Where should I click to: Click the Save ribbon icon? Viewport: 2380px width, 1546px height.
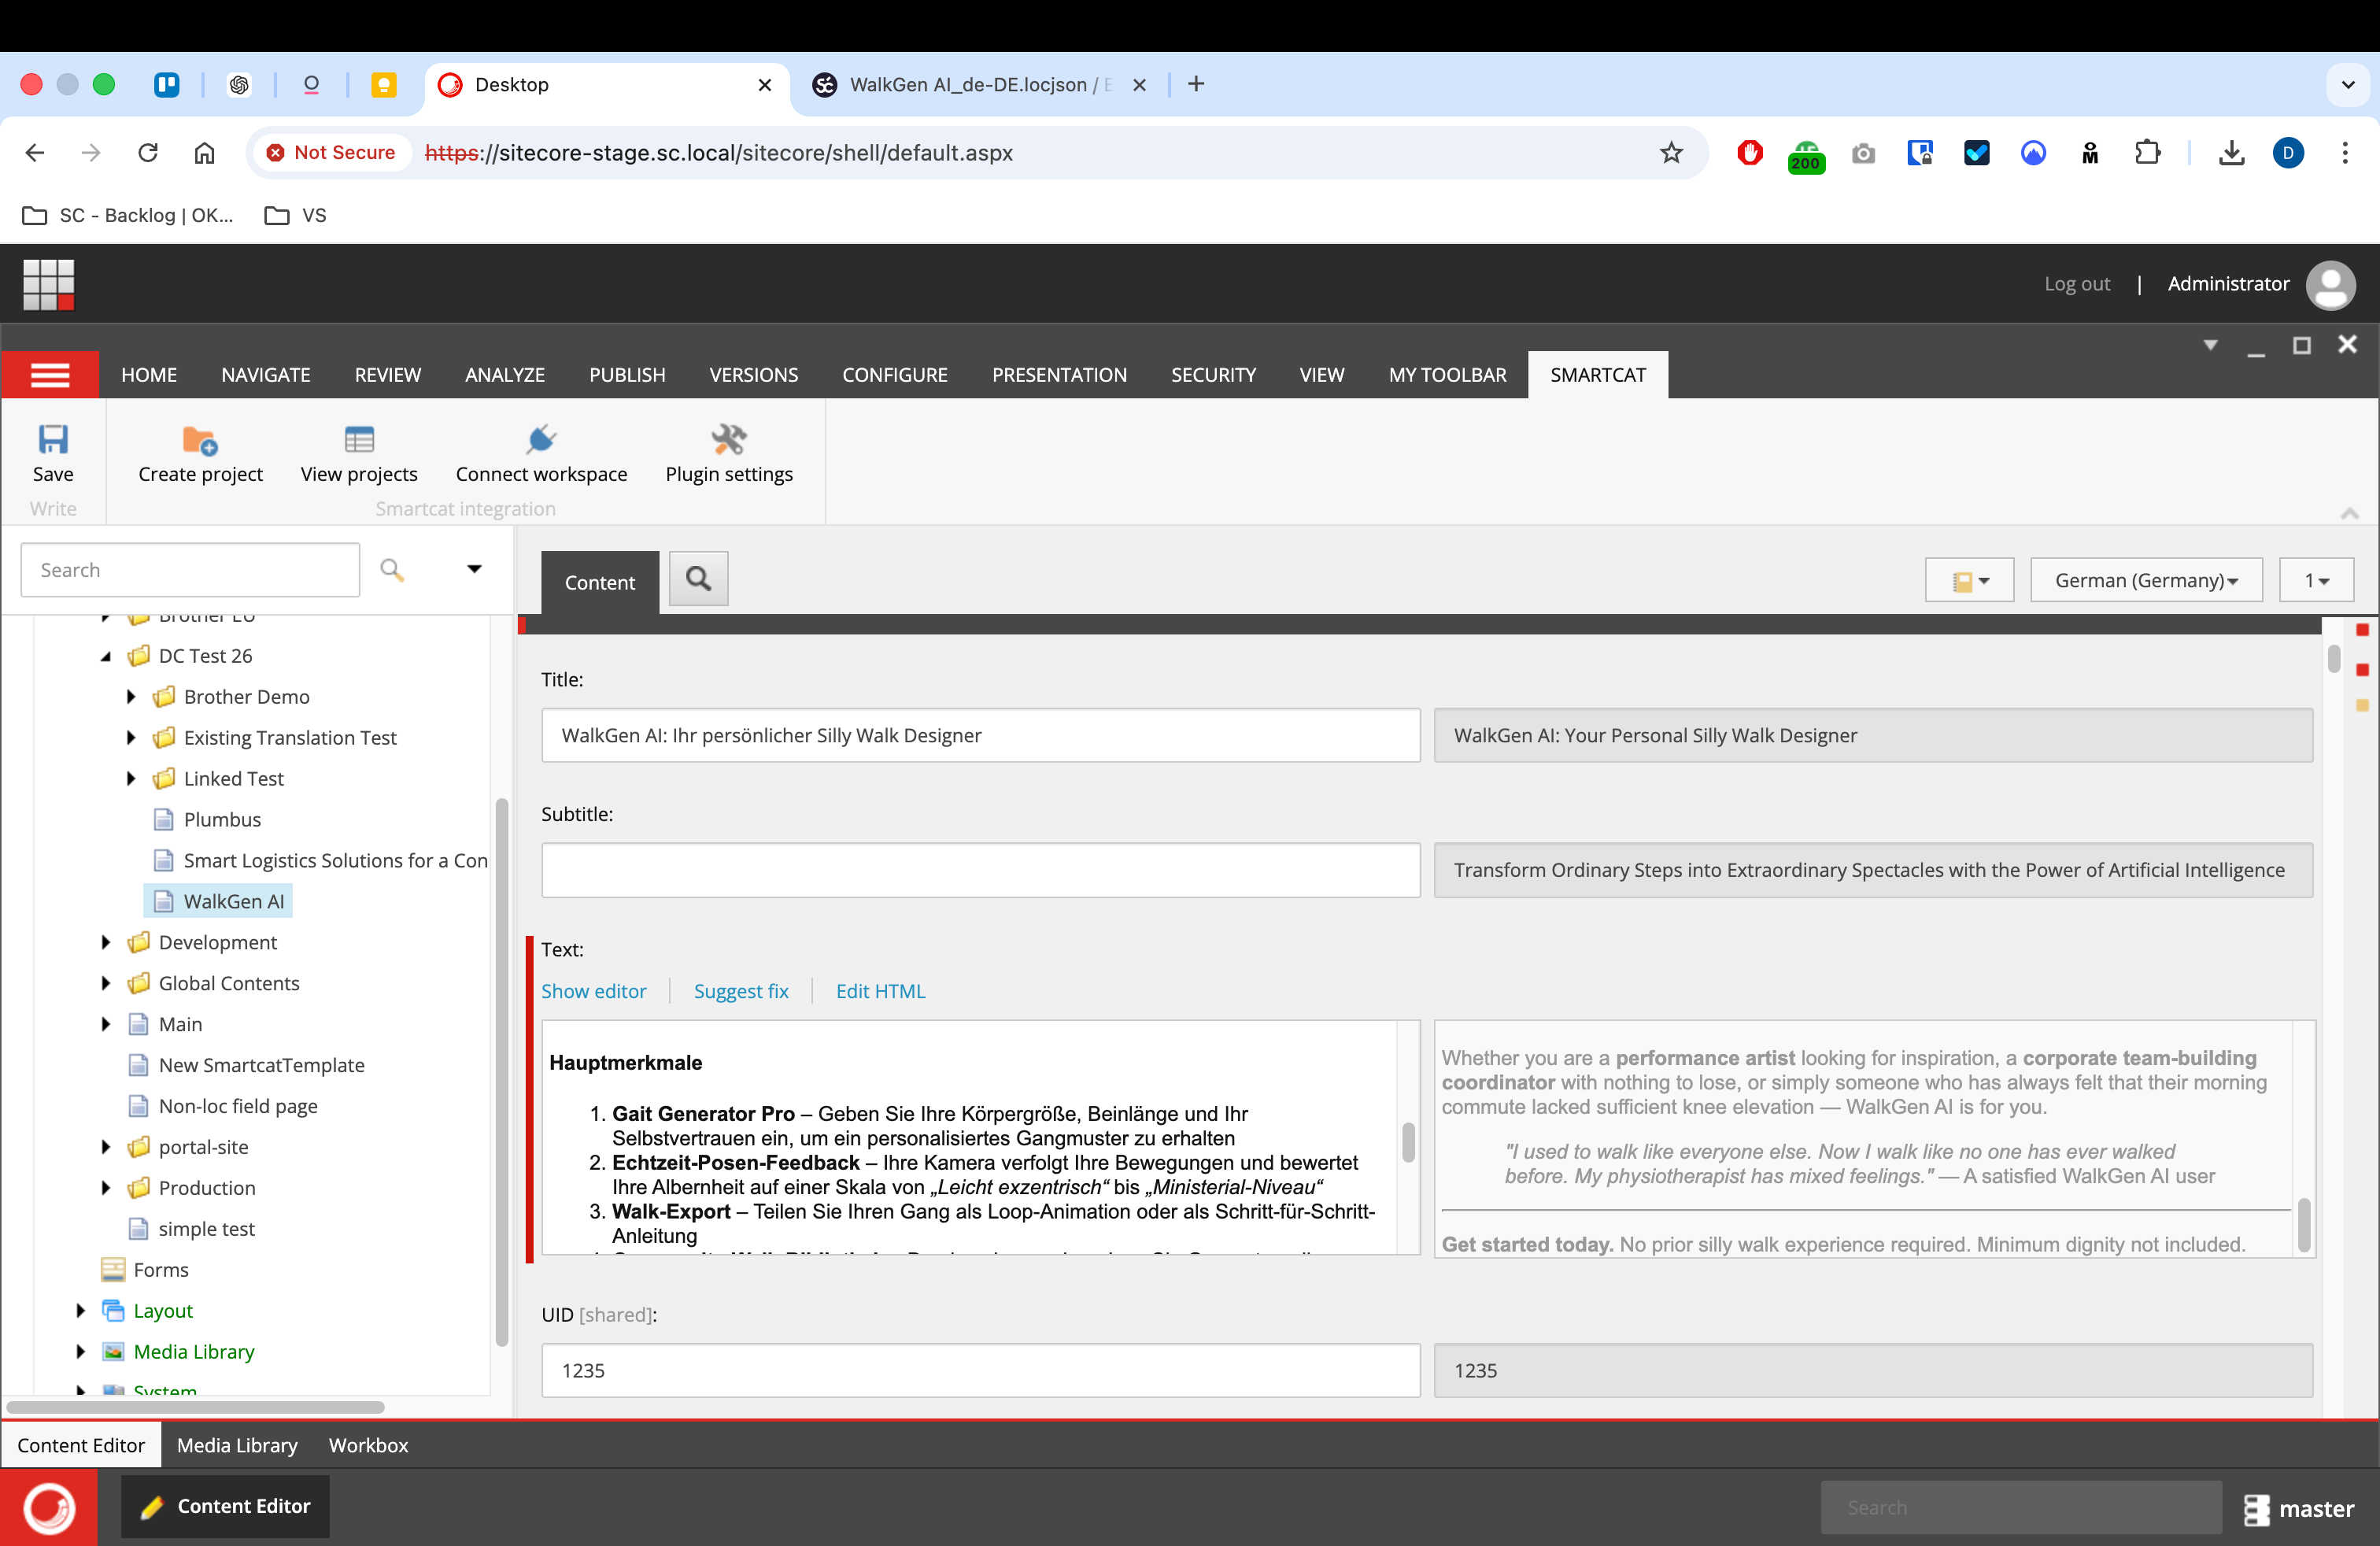coord(53,439)
